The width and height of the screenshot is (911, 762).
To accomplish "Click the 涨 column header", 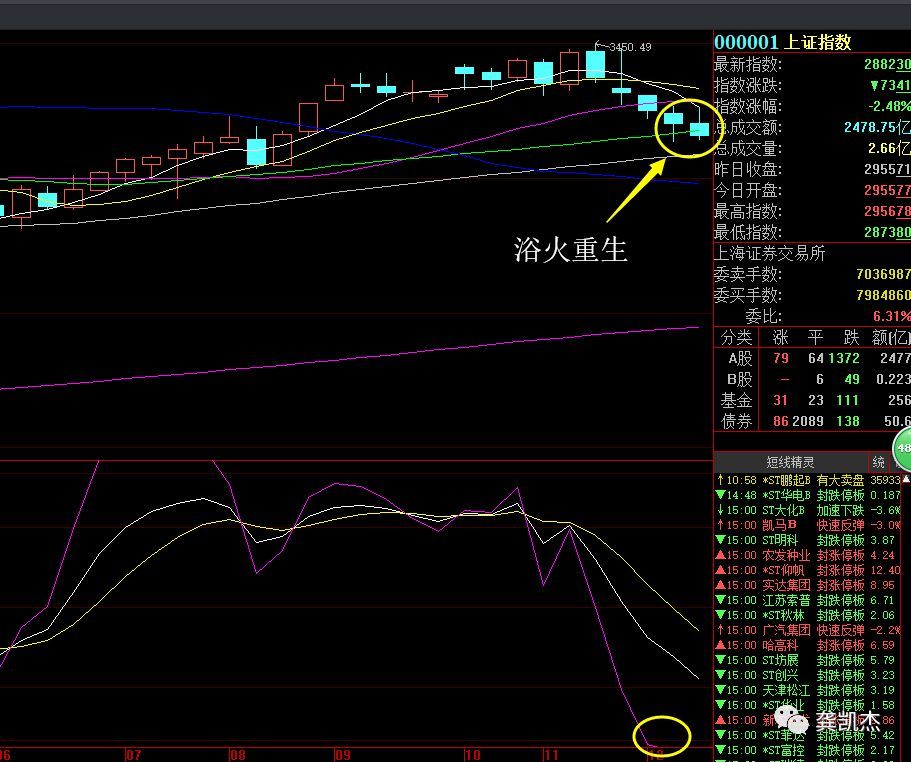I will pos(780,337).
